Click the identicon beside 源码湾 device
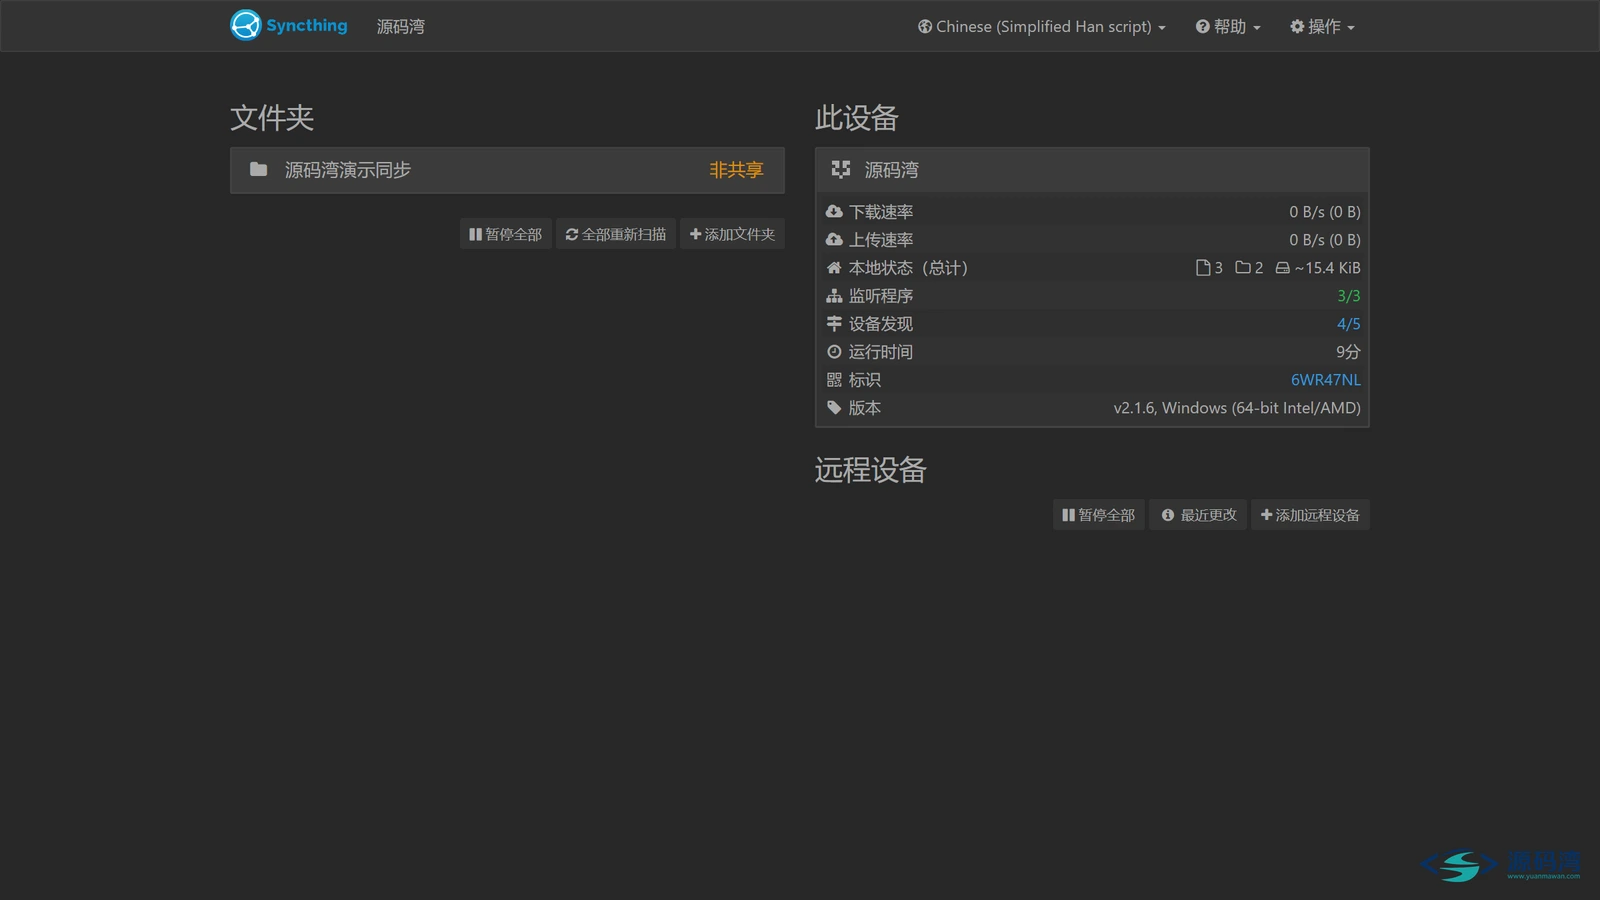Viewport: 1600px width, 900px height. point(841,169)
